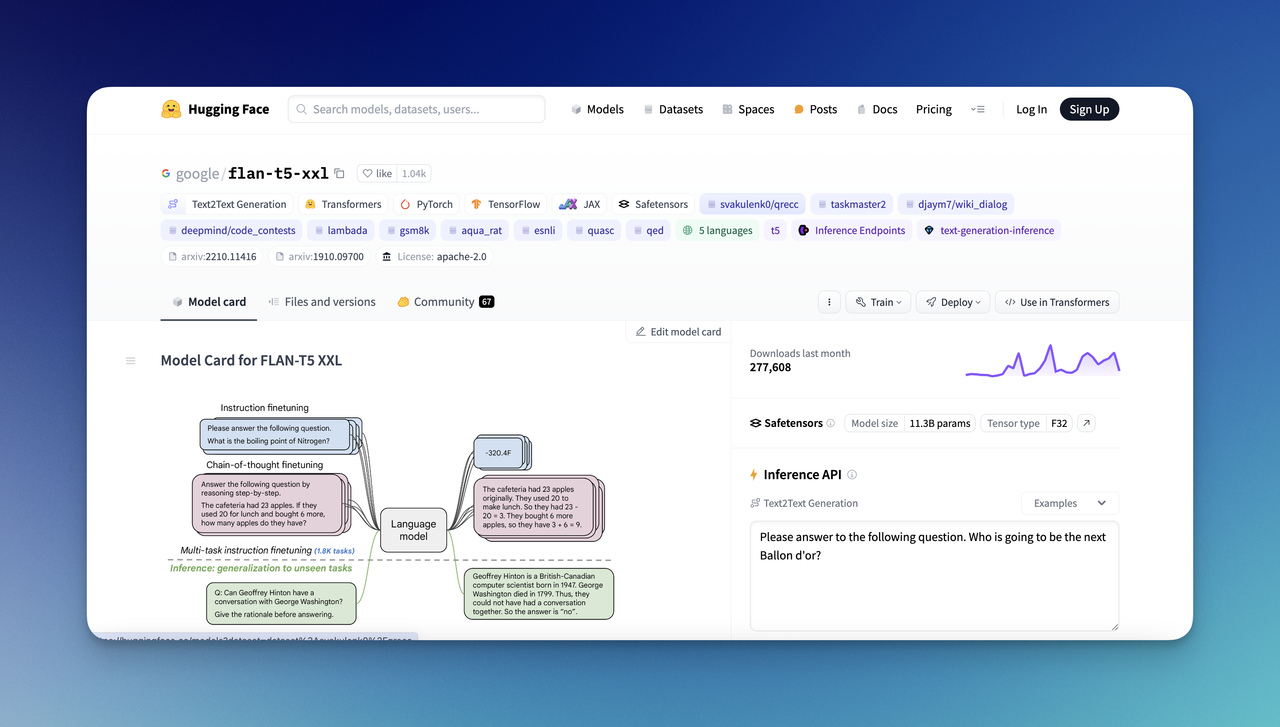Select the JAX framework tag
Image resolution: width=1280 pixels, height=727 pixels.
coord(579,203)
